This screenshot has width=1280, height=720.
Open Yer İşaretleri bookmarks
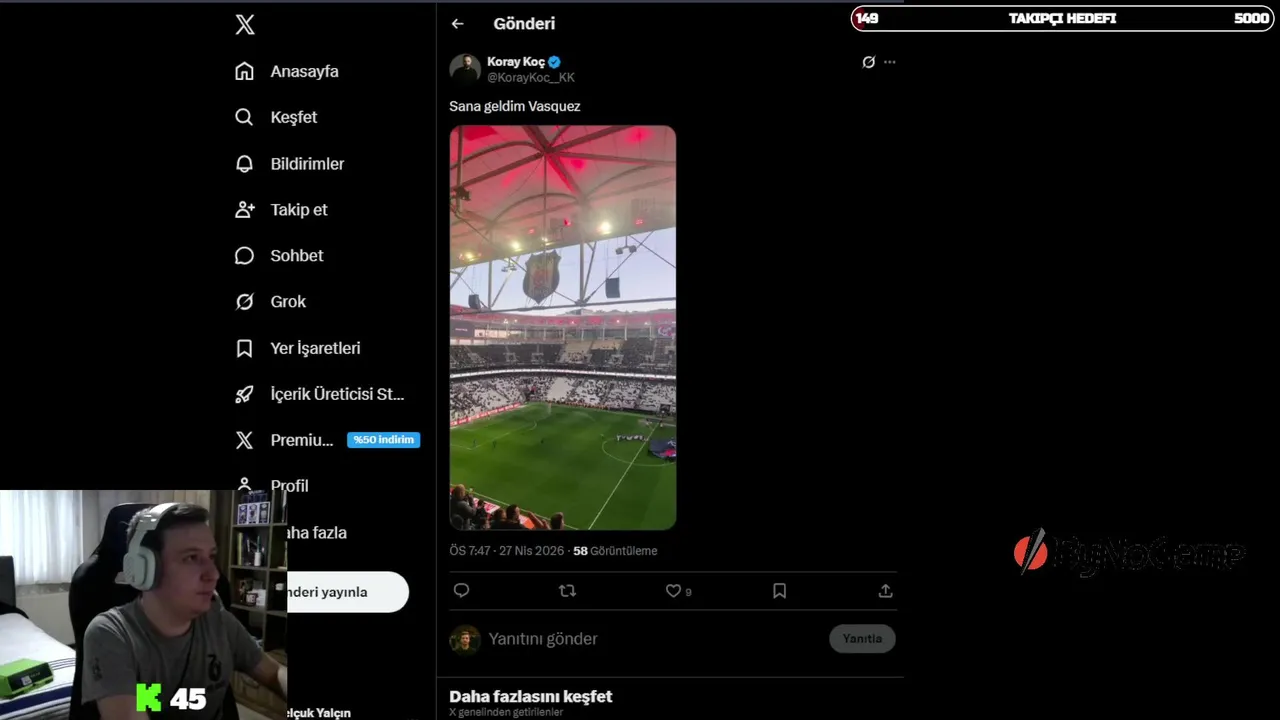pyautogui.click(x=298, y=348)
